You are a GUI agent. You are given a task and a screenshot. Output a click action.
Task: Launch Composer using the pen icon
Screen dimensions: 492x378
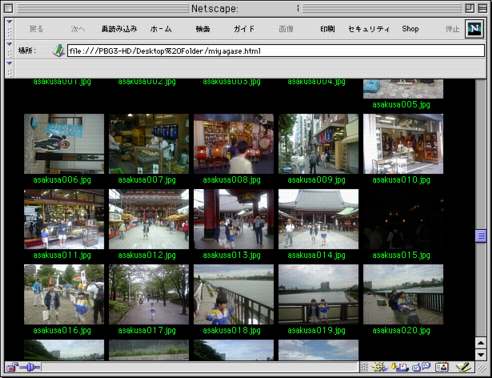(463, 368)
